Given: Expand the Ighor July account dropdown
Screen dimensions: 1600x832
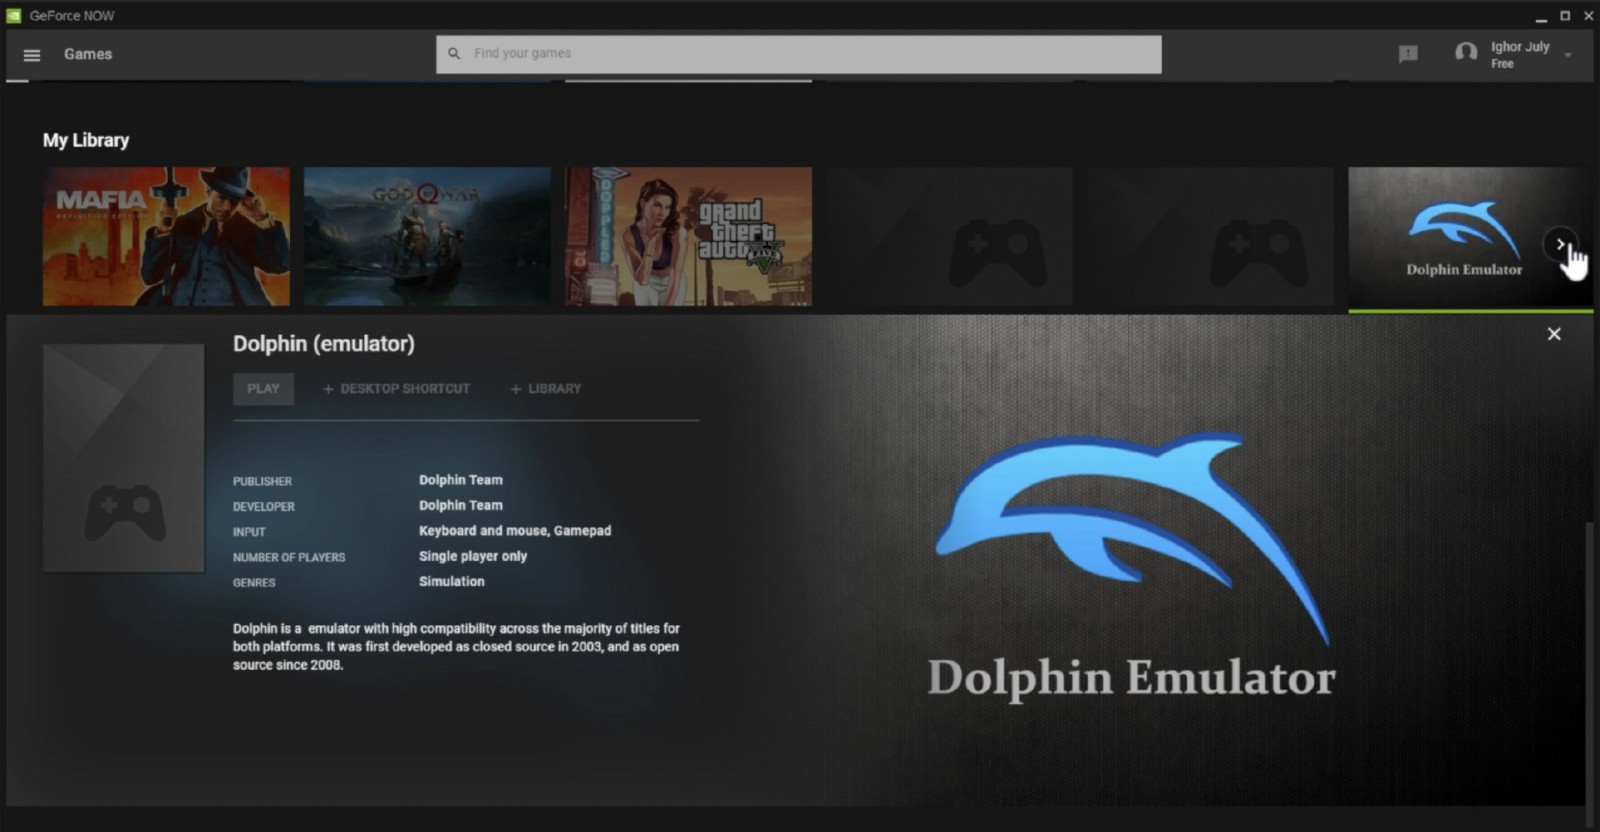Looking at the screenshot, I should [1568, 55].
